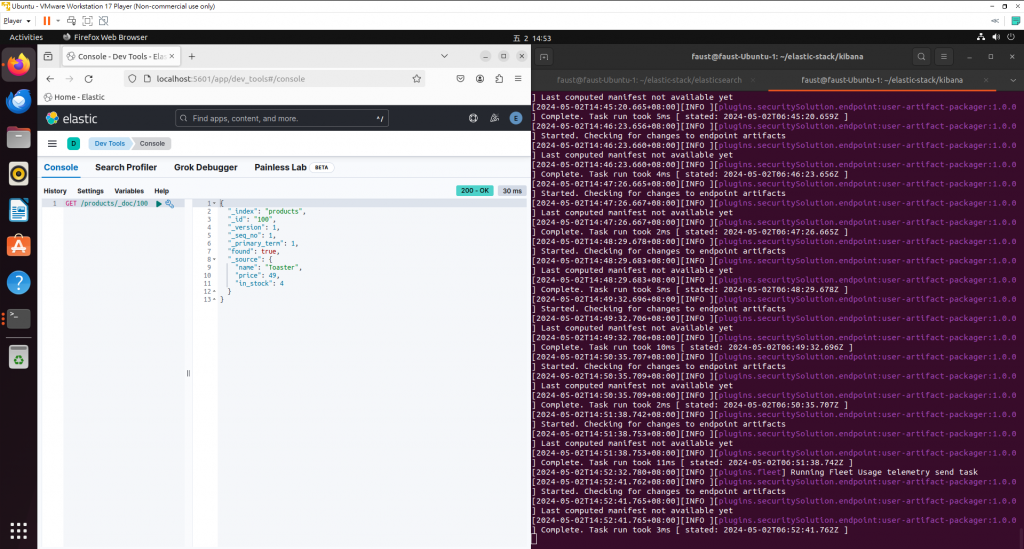Click the terminal search icon
1024x549 pixels.
(921, 57)
